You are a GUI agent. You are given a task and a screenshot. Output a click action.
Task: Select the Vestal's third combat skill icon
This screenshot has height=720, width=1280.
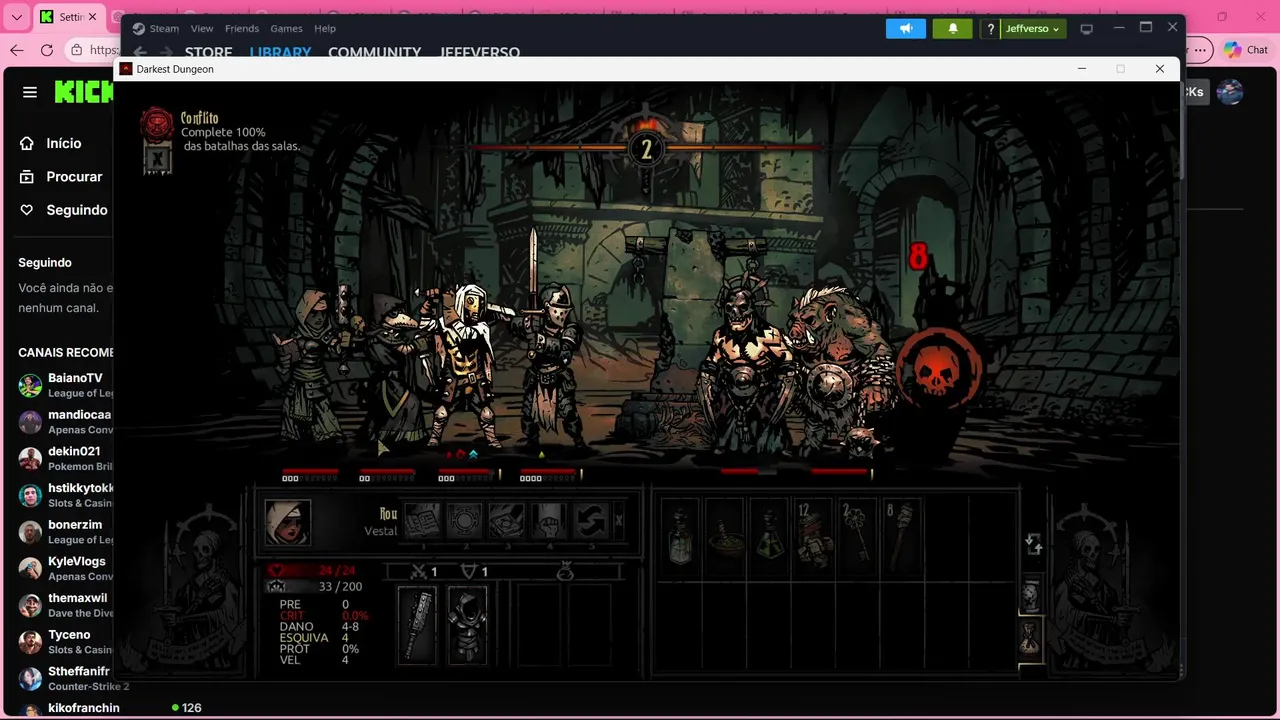click(507, 521)
